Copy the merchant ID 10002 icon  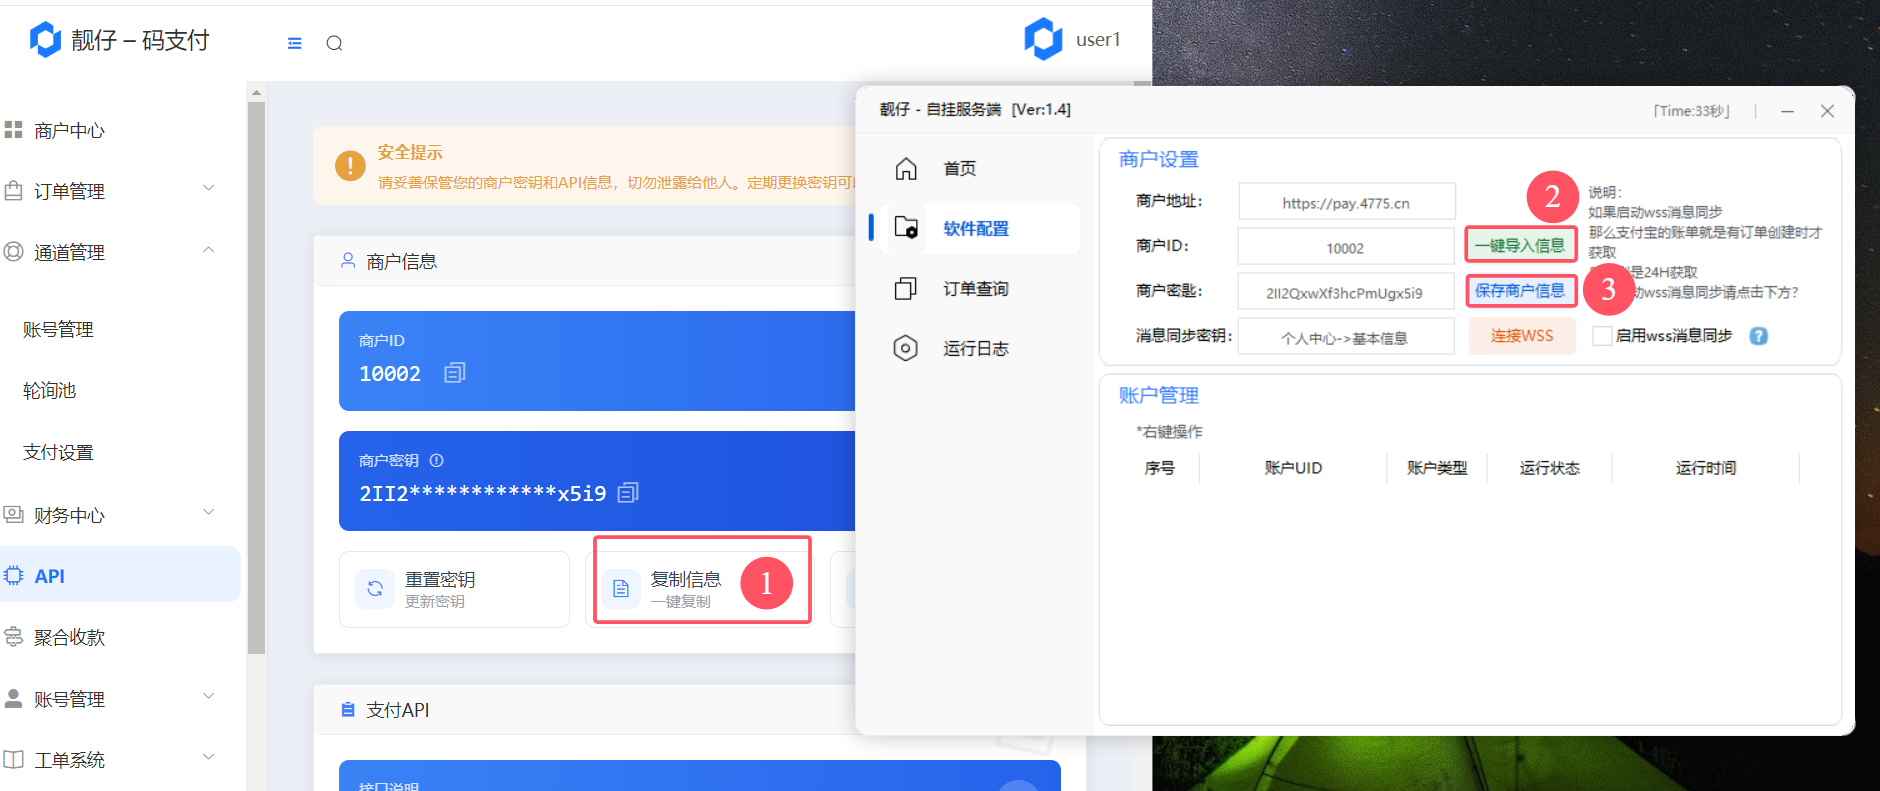pos(455,373)
